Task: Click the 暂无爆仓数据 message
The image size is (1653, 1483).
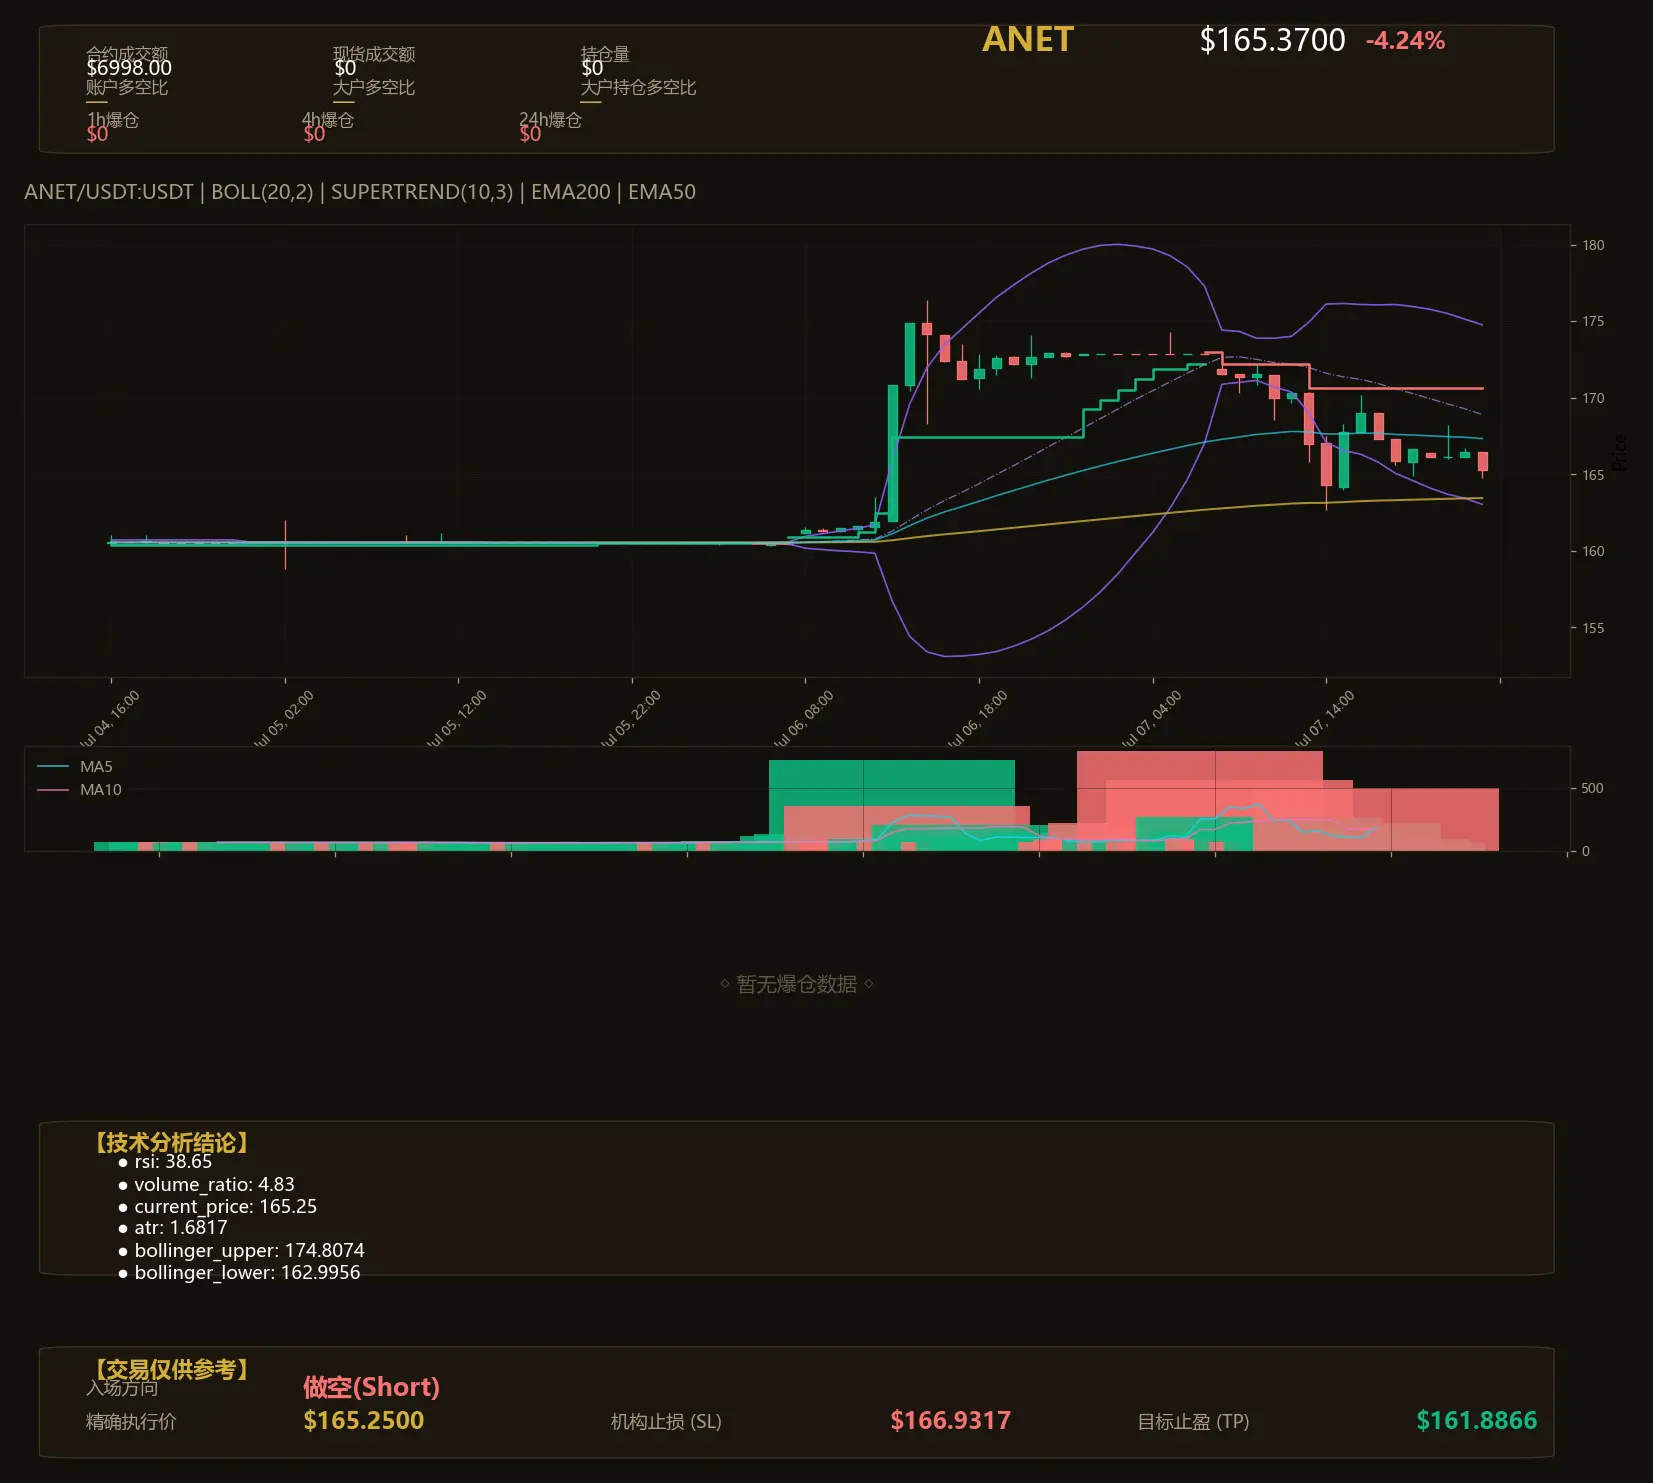Action: pos(797,984)
